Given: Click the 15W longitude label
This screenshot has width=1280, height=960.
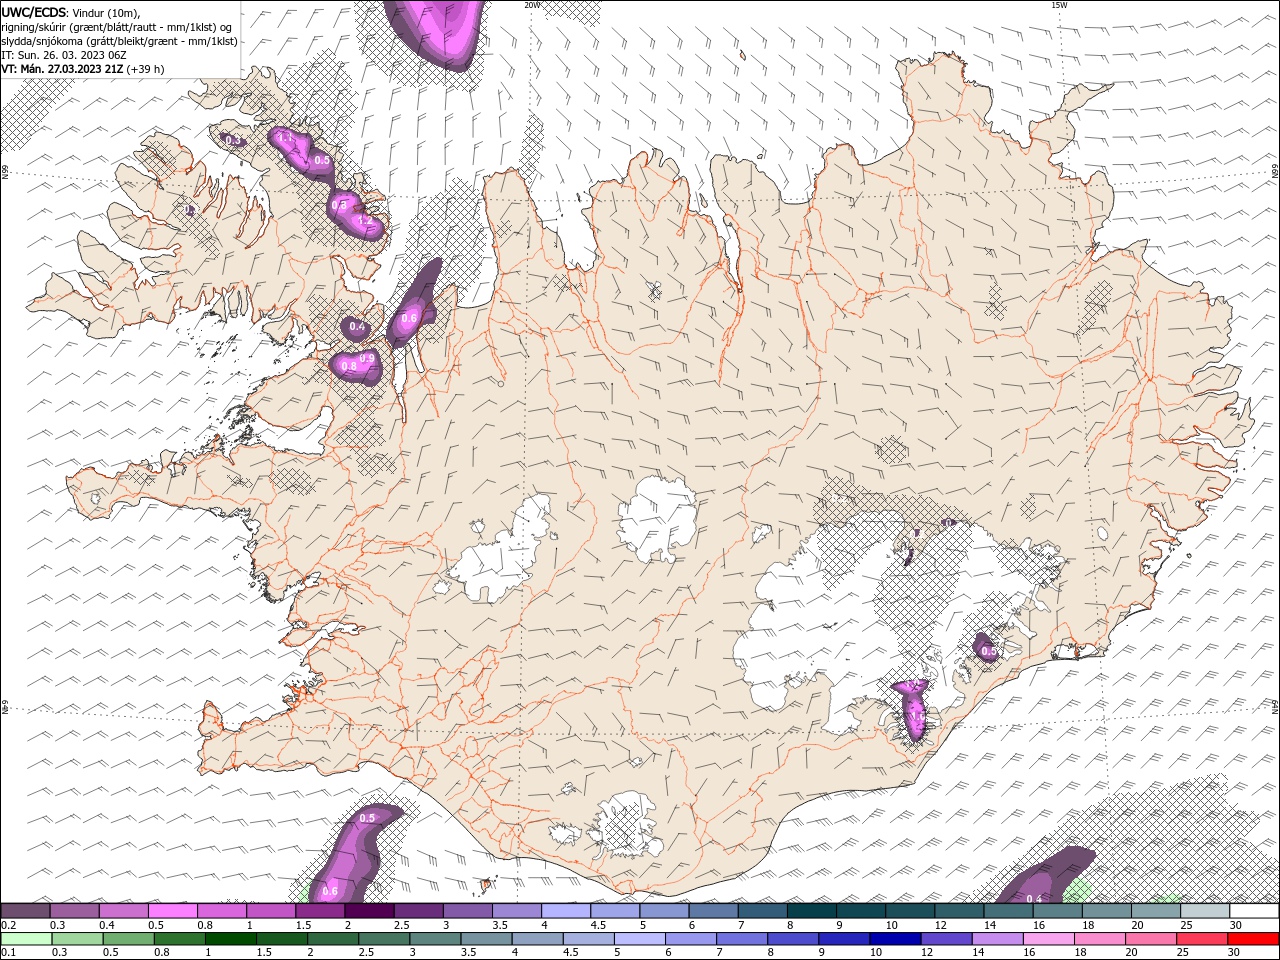Looking at the screenshot, I should pos(1058,5).
